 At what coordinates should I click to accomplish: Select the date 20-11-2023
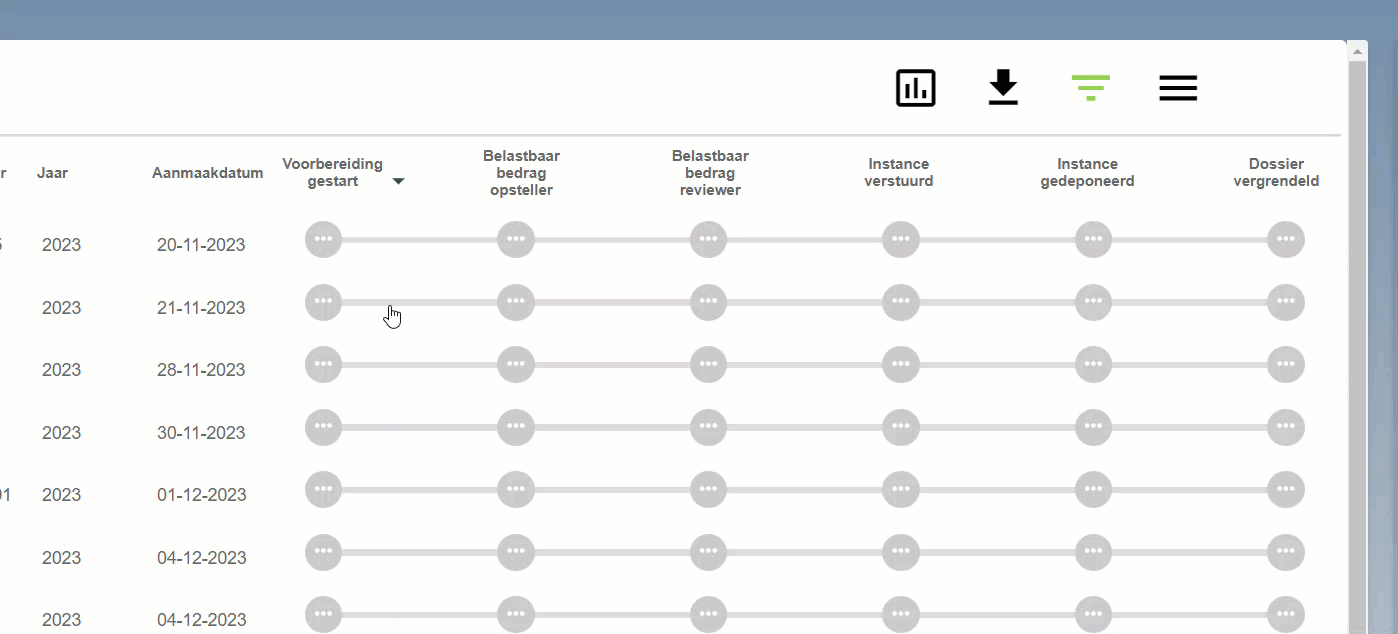pyautogui.click(x=201, y=245)
